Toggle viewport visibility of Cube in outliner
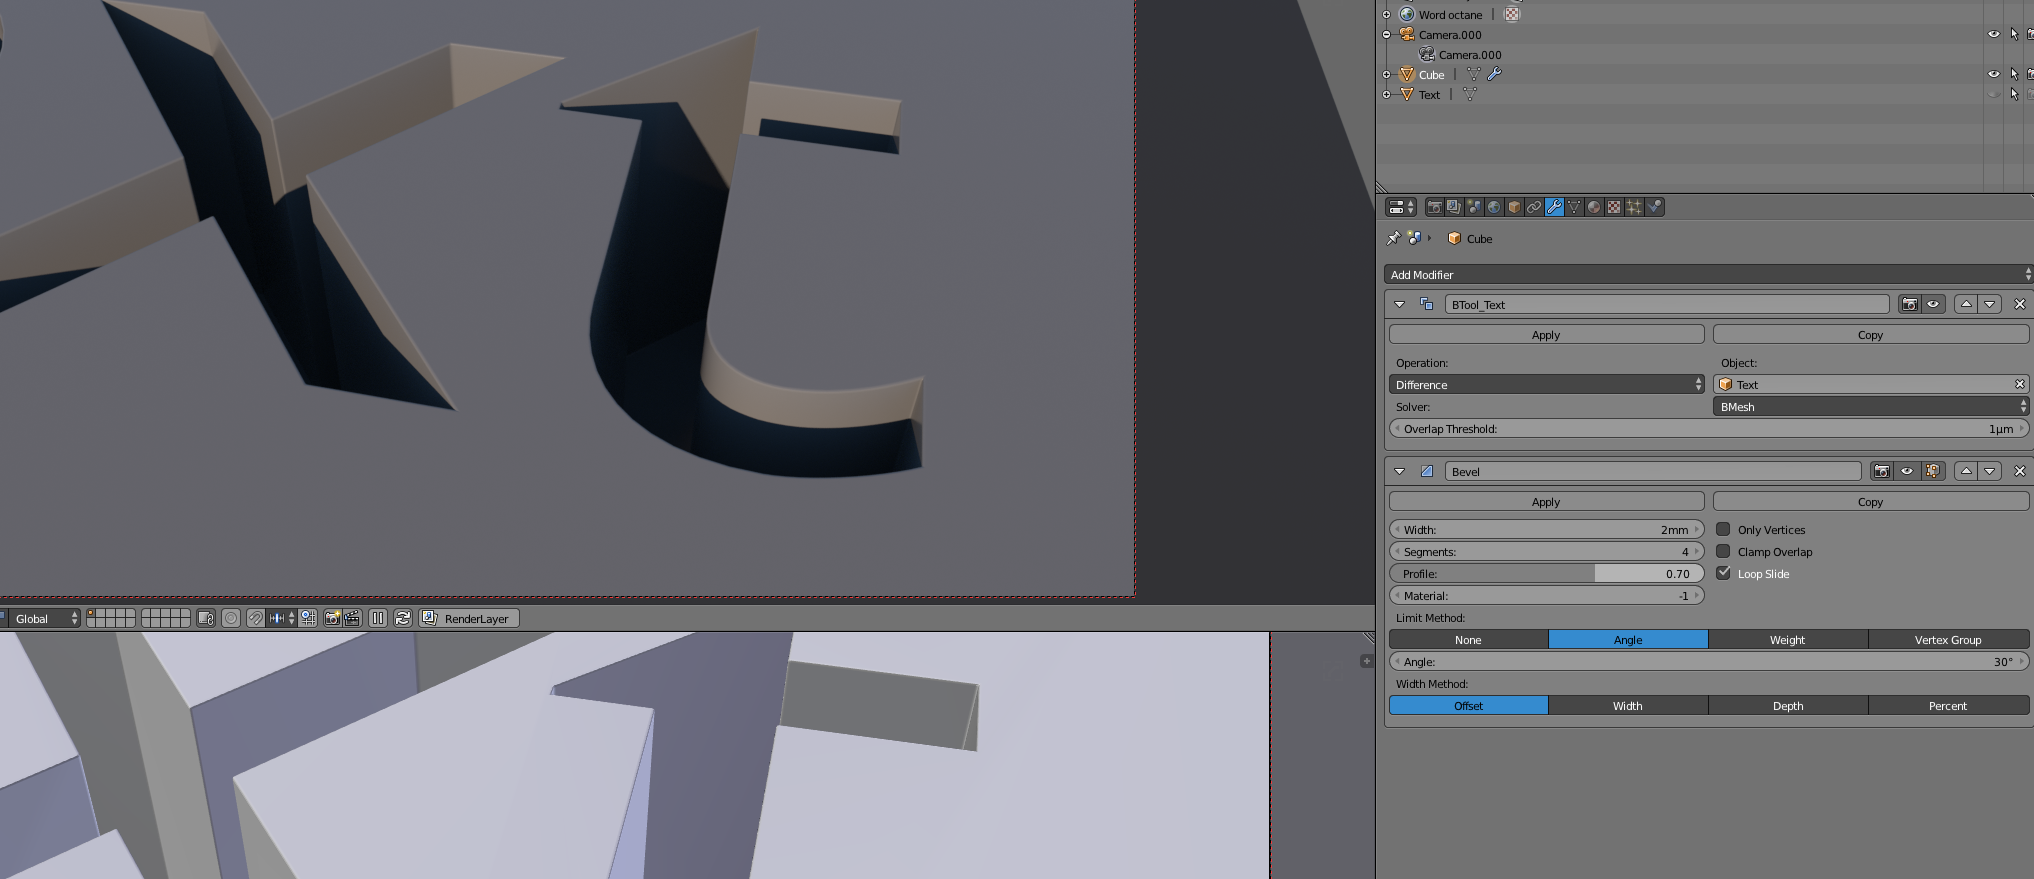This screenshot has width=2034, height=879. tap(1993, 74)
